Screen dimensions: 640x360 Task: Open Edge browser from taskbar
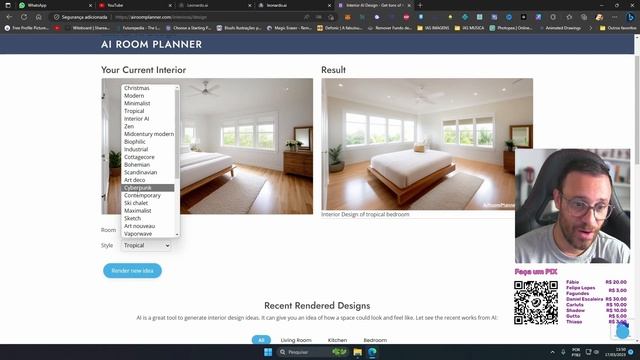click(x=372, y=352)
